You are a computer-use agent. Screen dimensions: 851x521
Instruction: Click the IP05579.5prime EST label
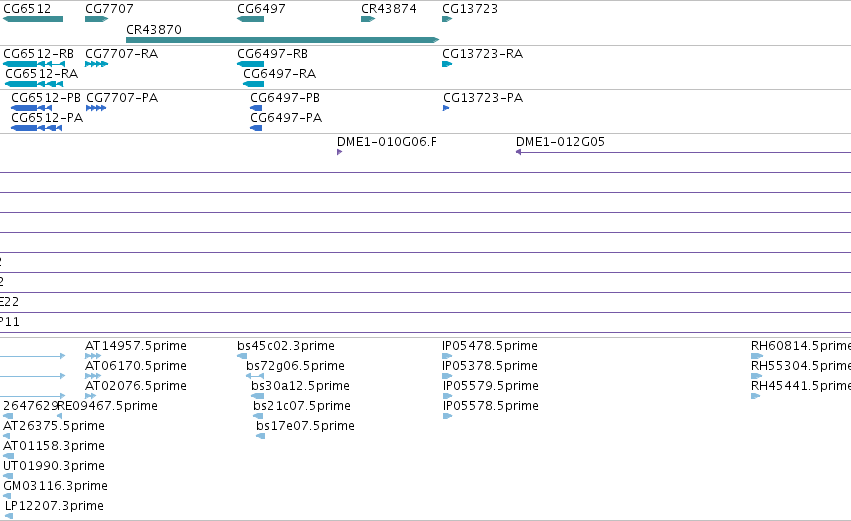point(491,386)
